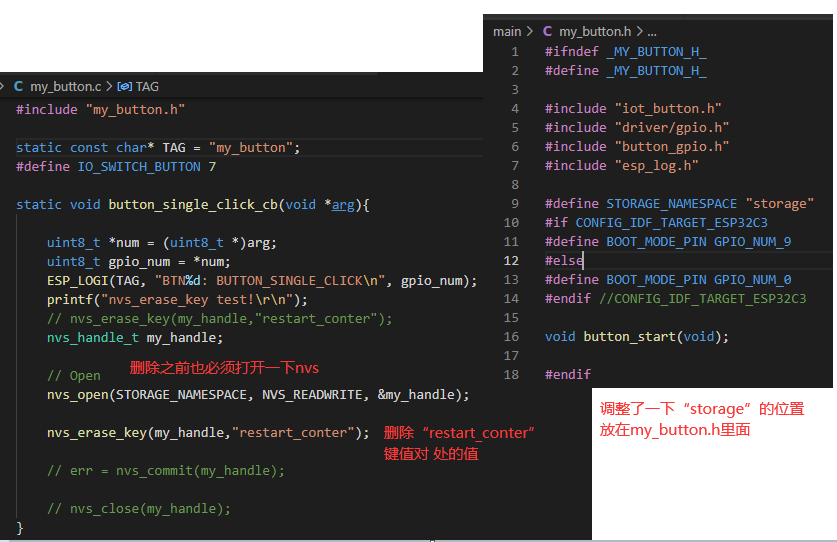Click the C icon beside my_button.h breadcrumb

click(x=547, y=32)
